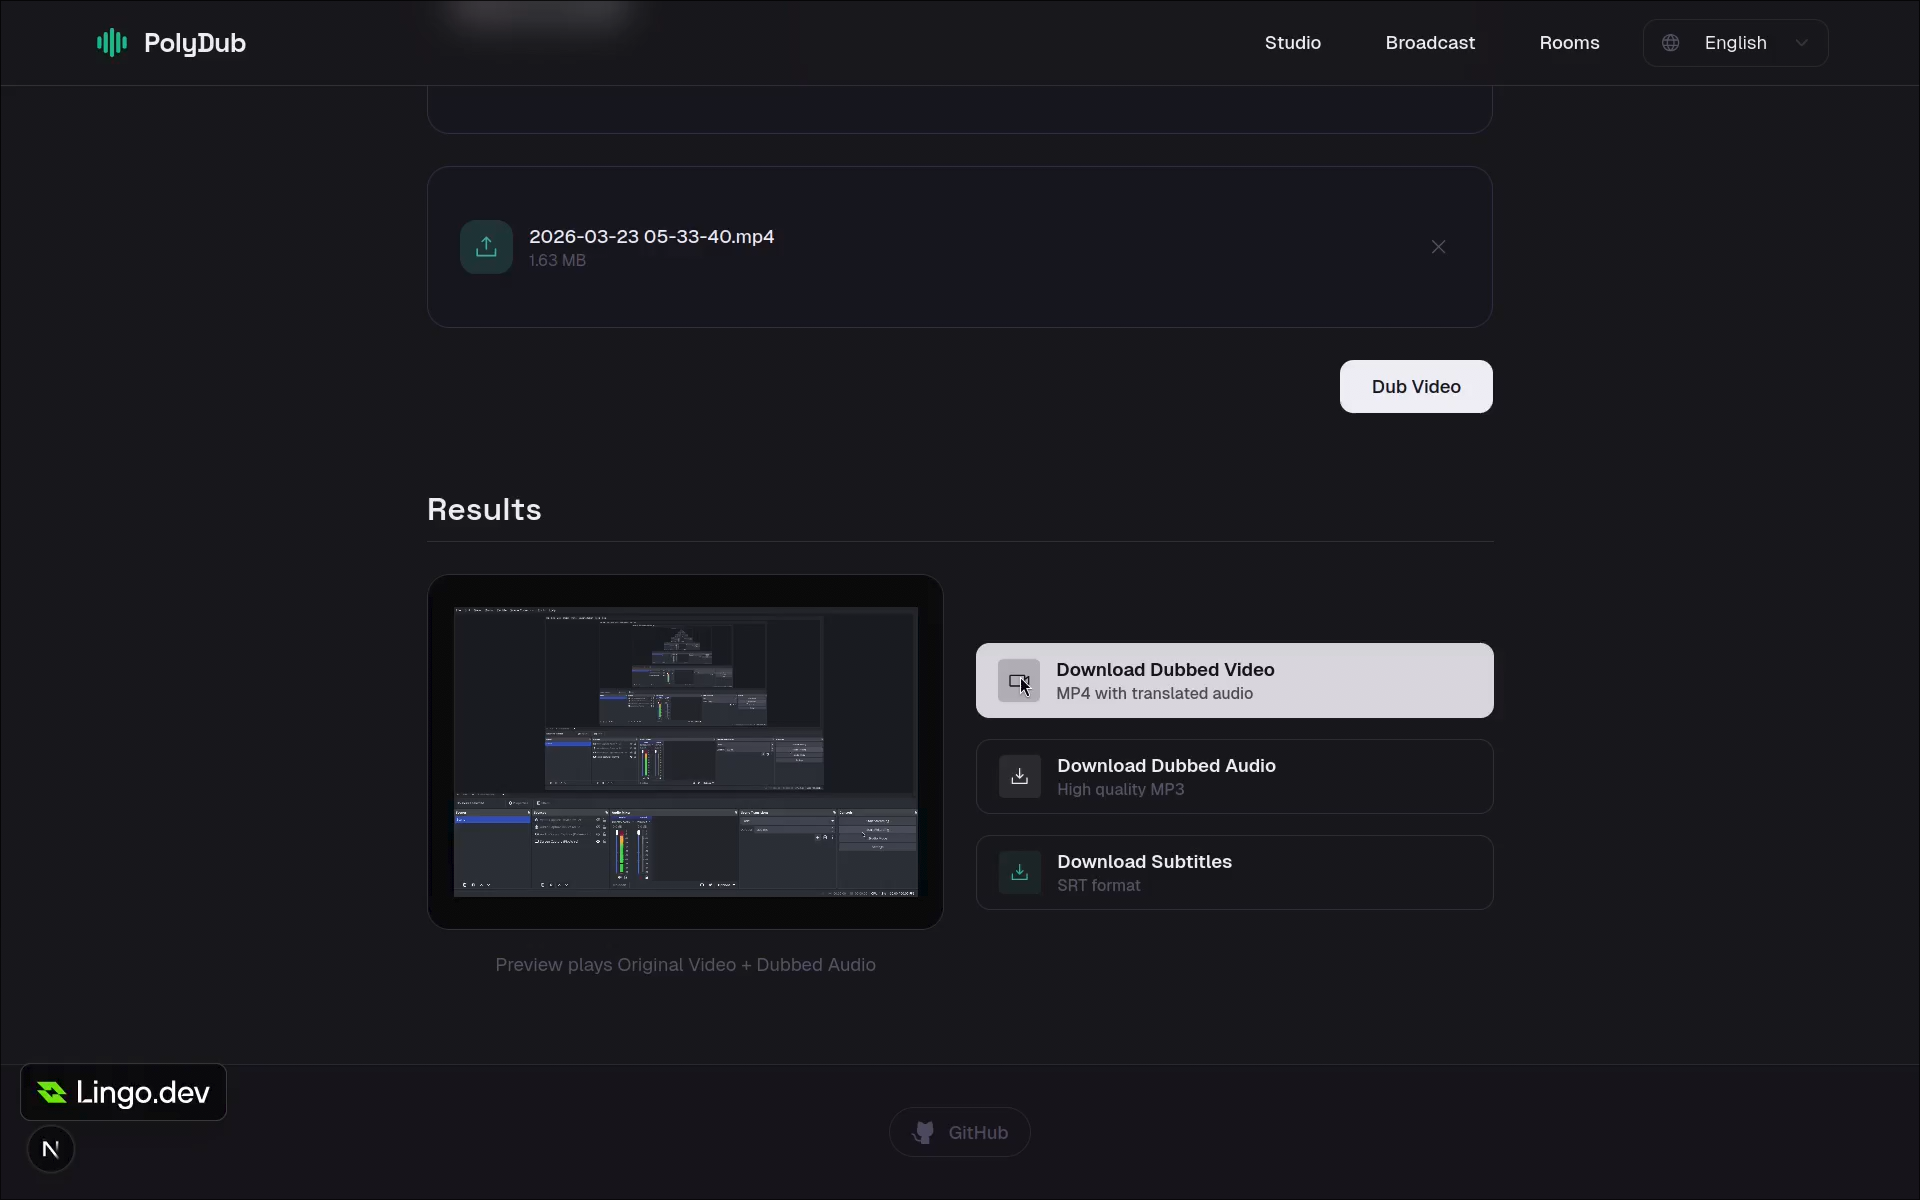The image size is (1920, 1200).
Task: Click the Lingo.dev badge
Action: [123, 1092]
